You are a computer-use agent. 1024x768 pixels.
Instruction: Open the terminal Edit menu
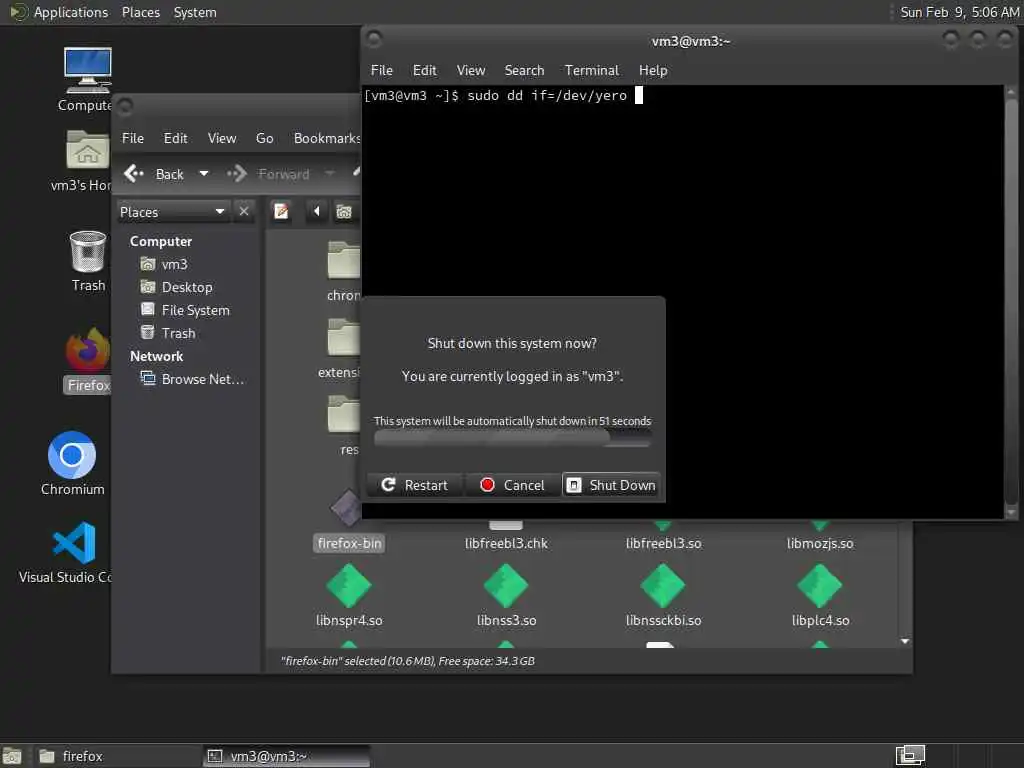pos(424,70)
